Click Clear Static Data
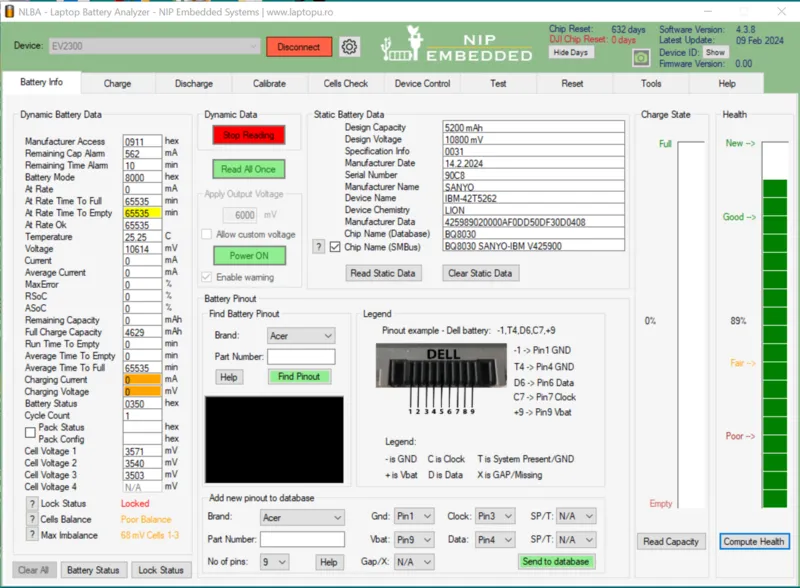The width and height of the screenshot is (800, 588). coord(481,273)
